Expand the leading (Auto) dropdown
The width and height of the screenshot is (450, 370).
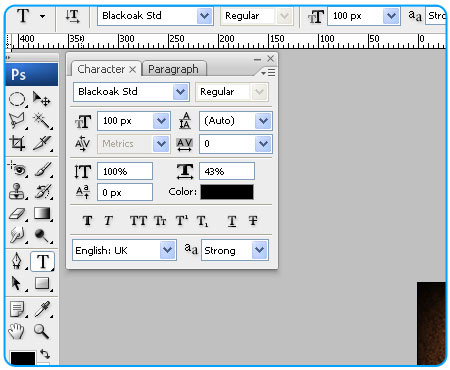click(263, 121)
